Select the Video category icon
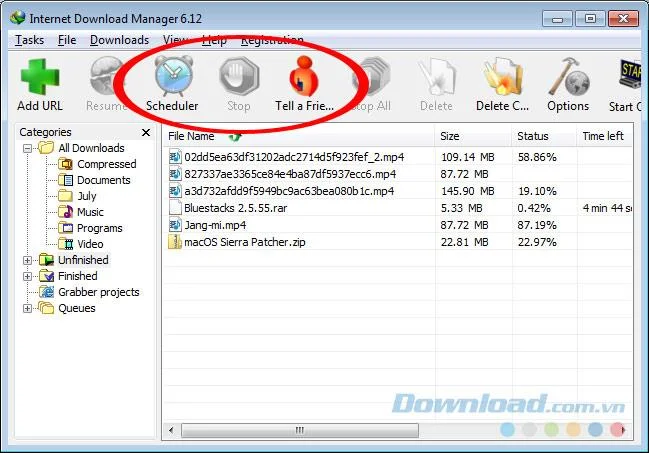Screen dimensions: 649x453 point(65,244)
